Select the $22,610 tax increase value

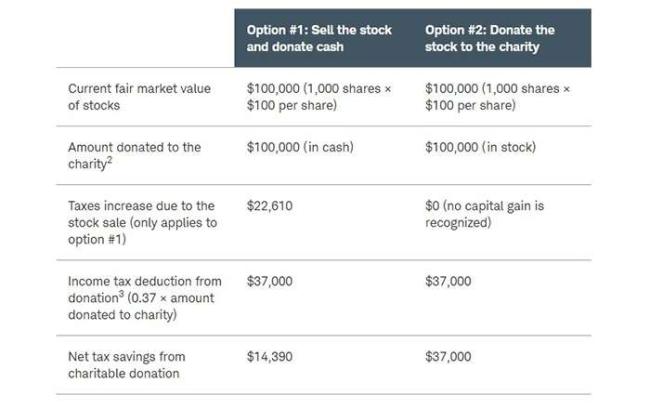pyautogui.click(x=269, y=206)
